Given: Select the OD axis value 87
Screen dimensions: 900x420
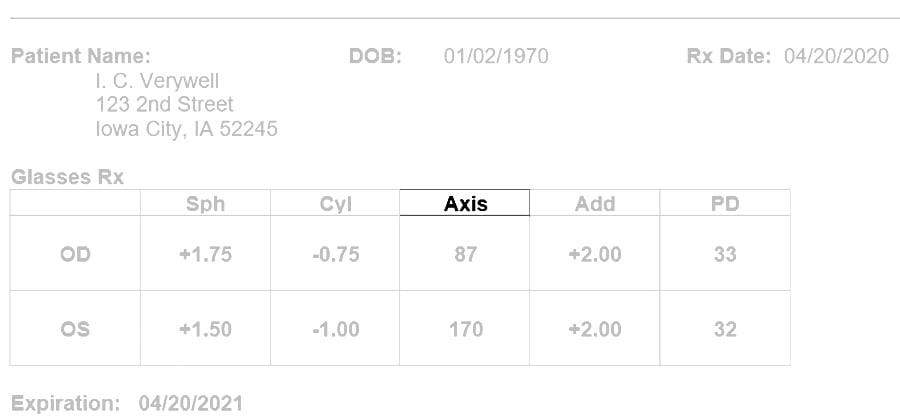Looking at the screenshot, I should (x=465, y=254).
